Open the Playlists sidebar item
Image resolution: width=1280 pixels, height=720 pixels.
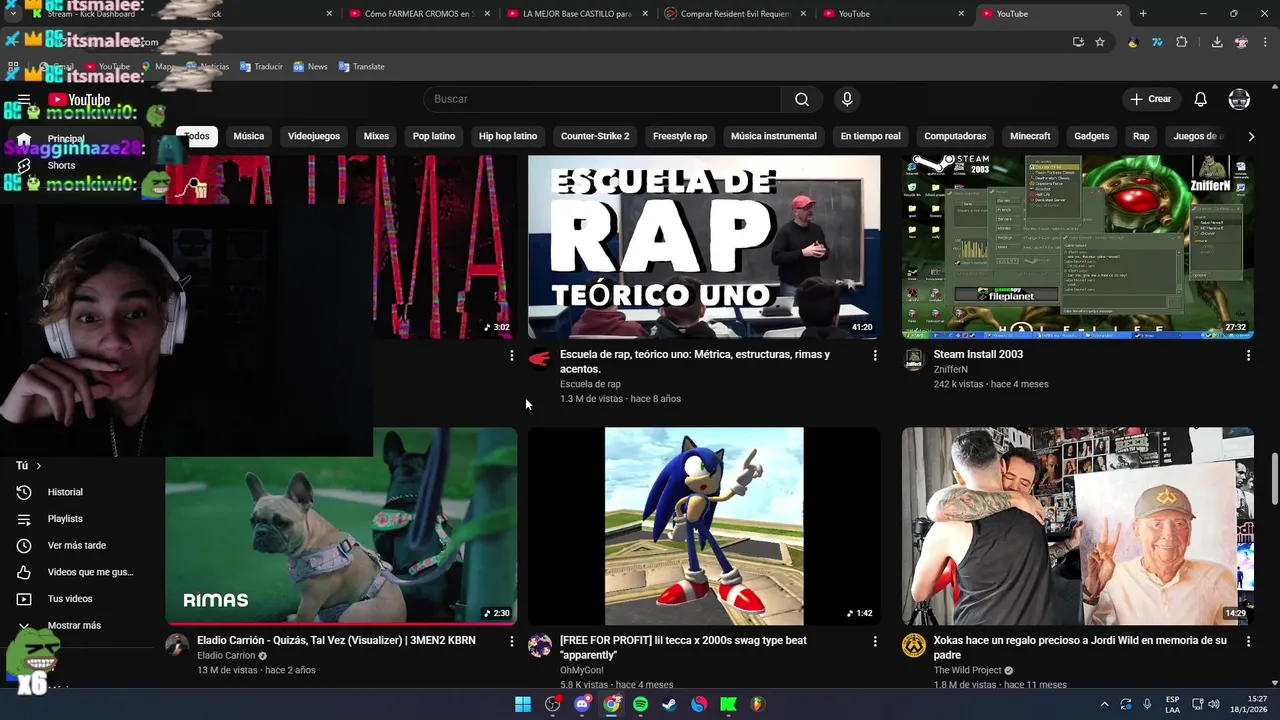point(80,519)
